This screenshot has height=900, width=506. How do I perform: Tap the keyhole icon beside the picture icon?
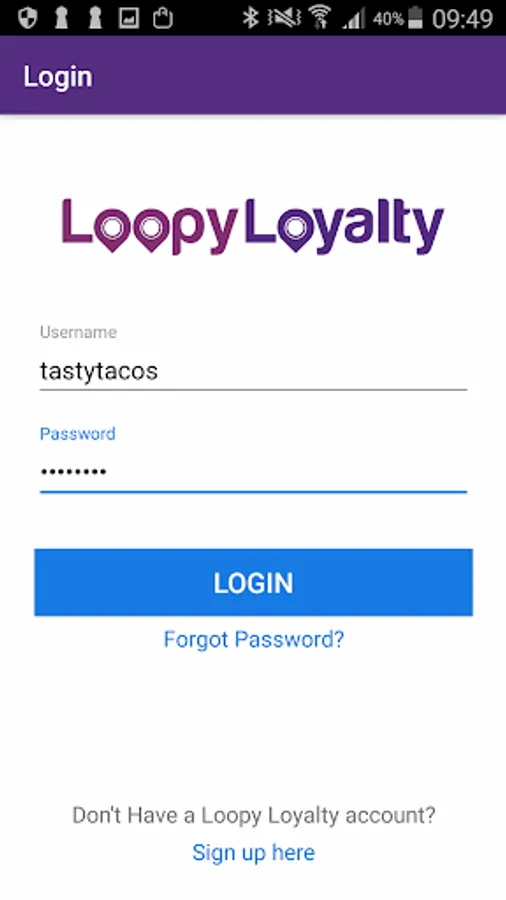[x=95, y=18]
